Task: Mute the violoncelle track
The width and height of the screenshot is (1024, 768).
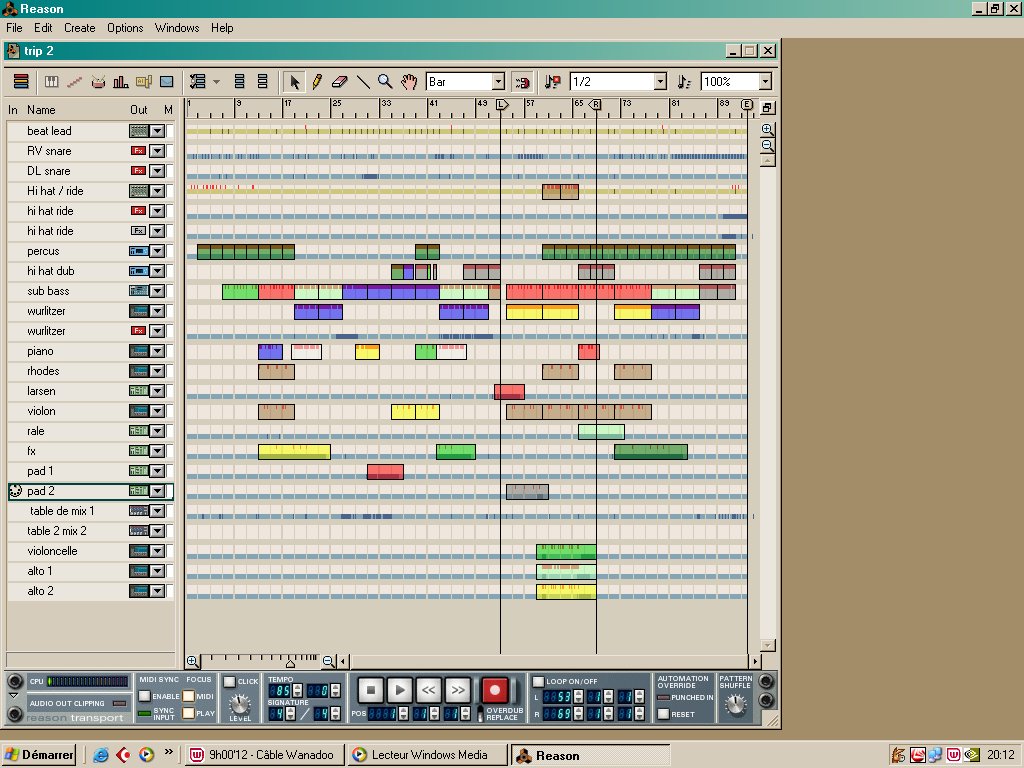Action: [x=170, y=551]
